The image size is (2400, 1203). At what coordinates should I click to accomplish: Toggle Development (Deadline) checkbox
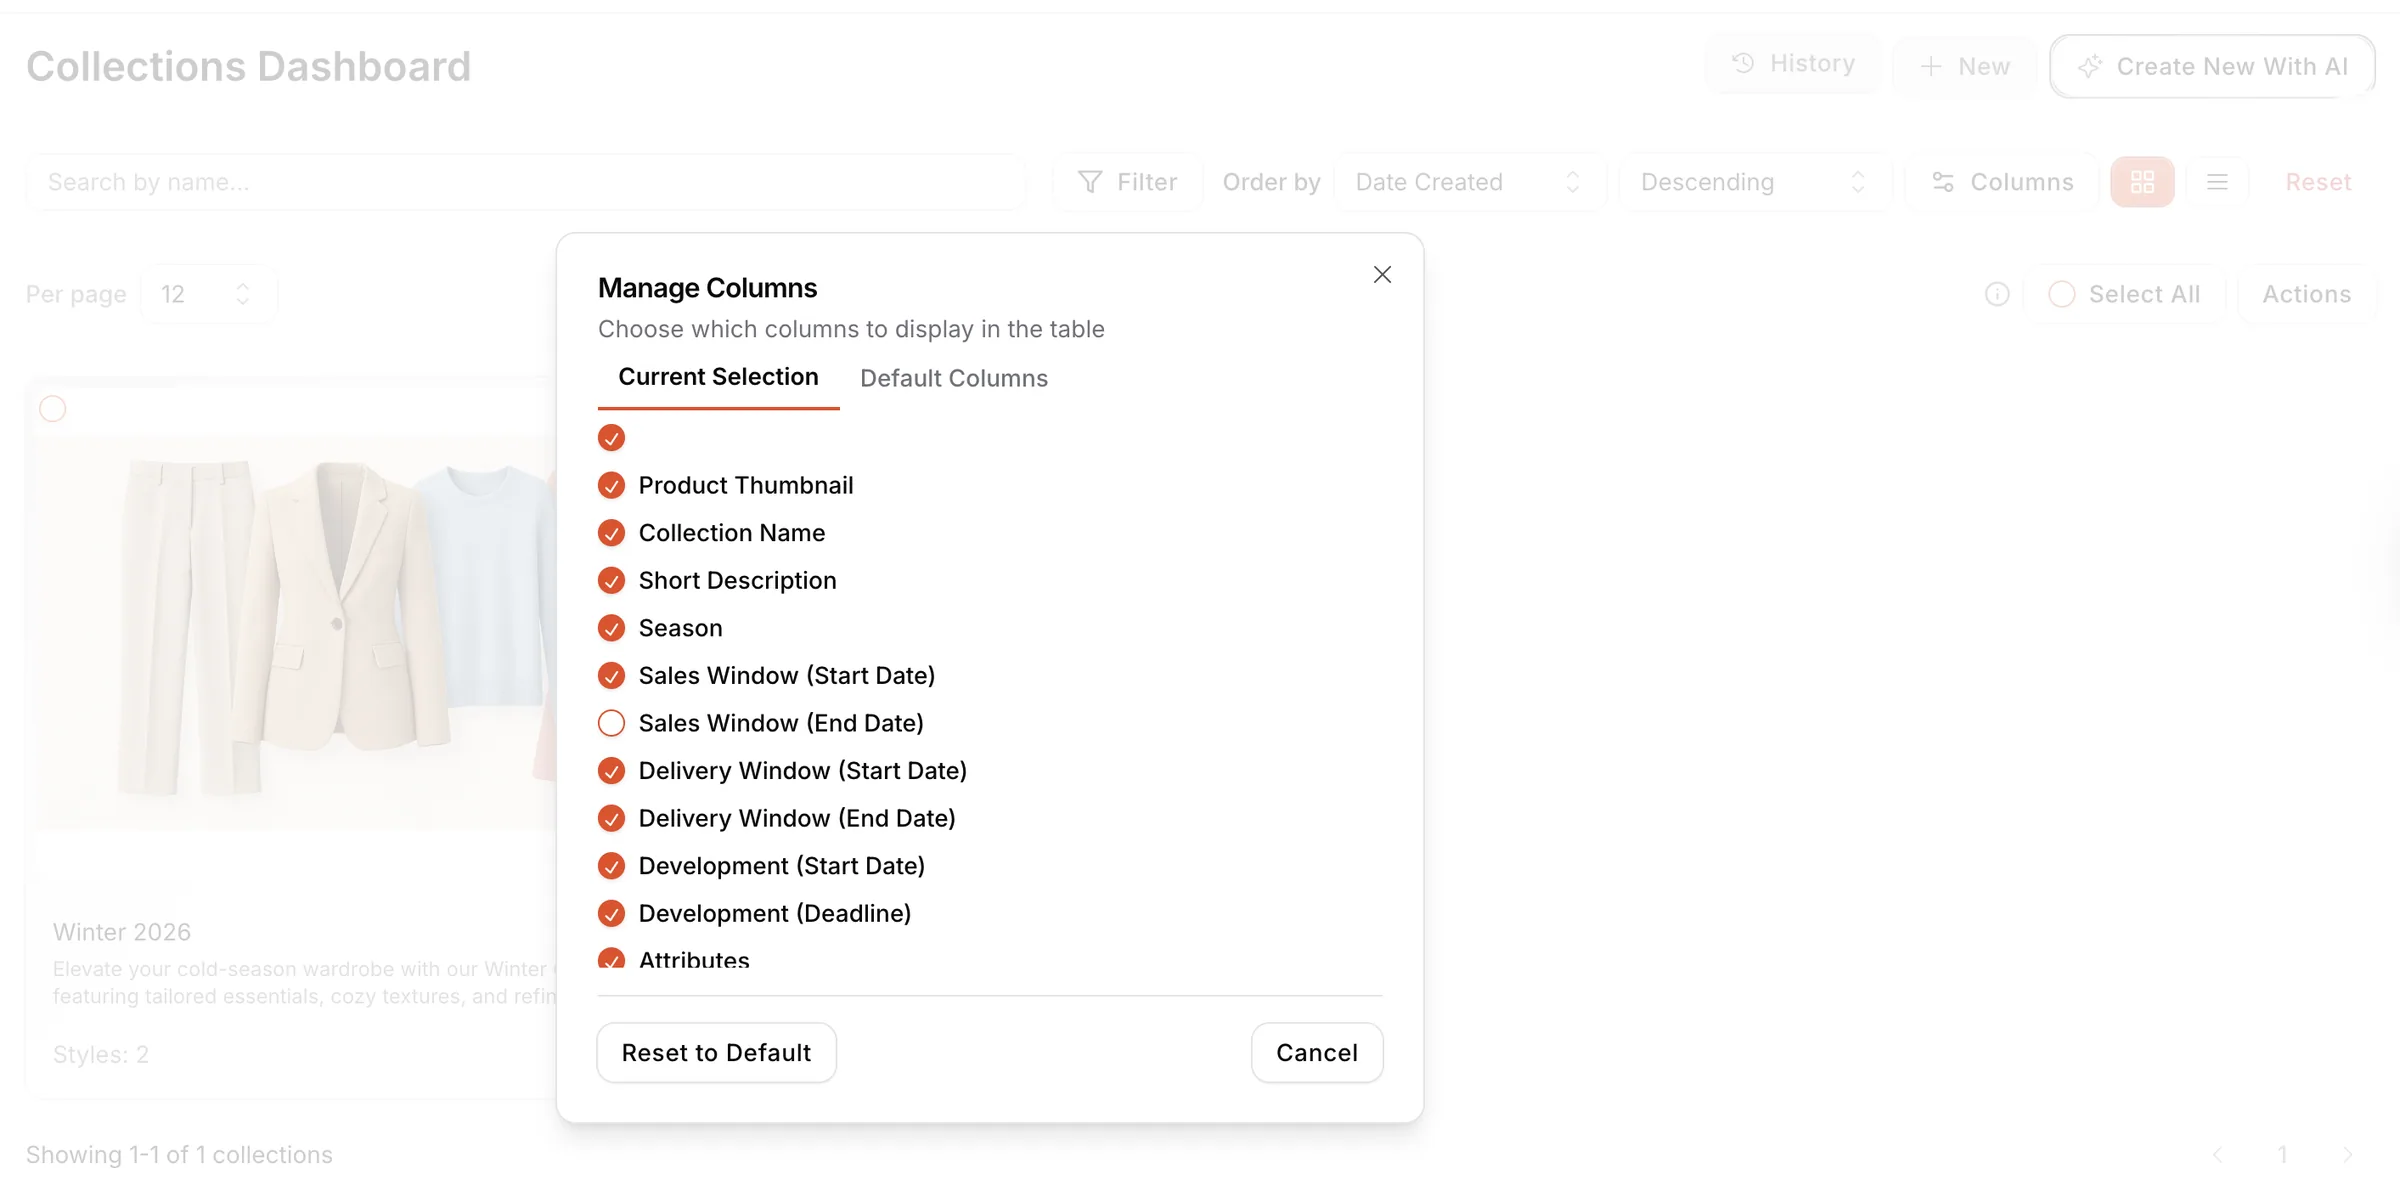611,913
